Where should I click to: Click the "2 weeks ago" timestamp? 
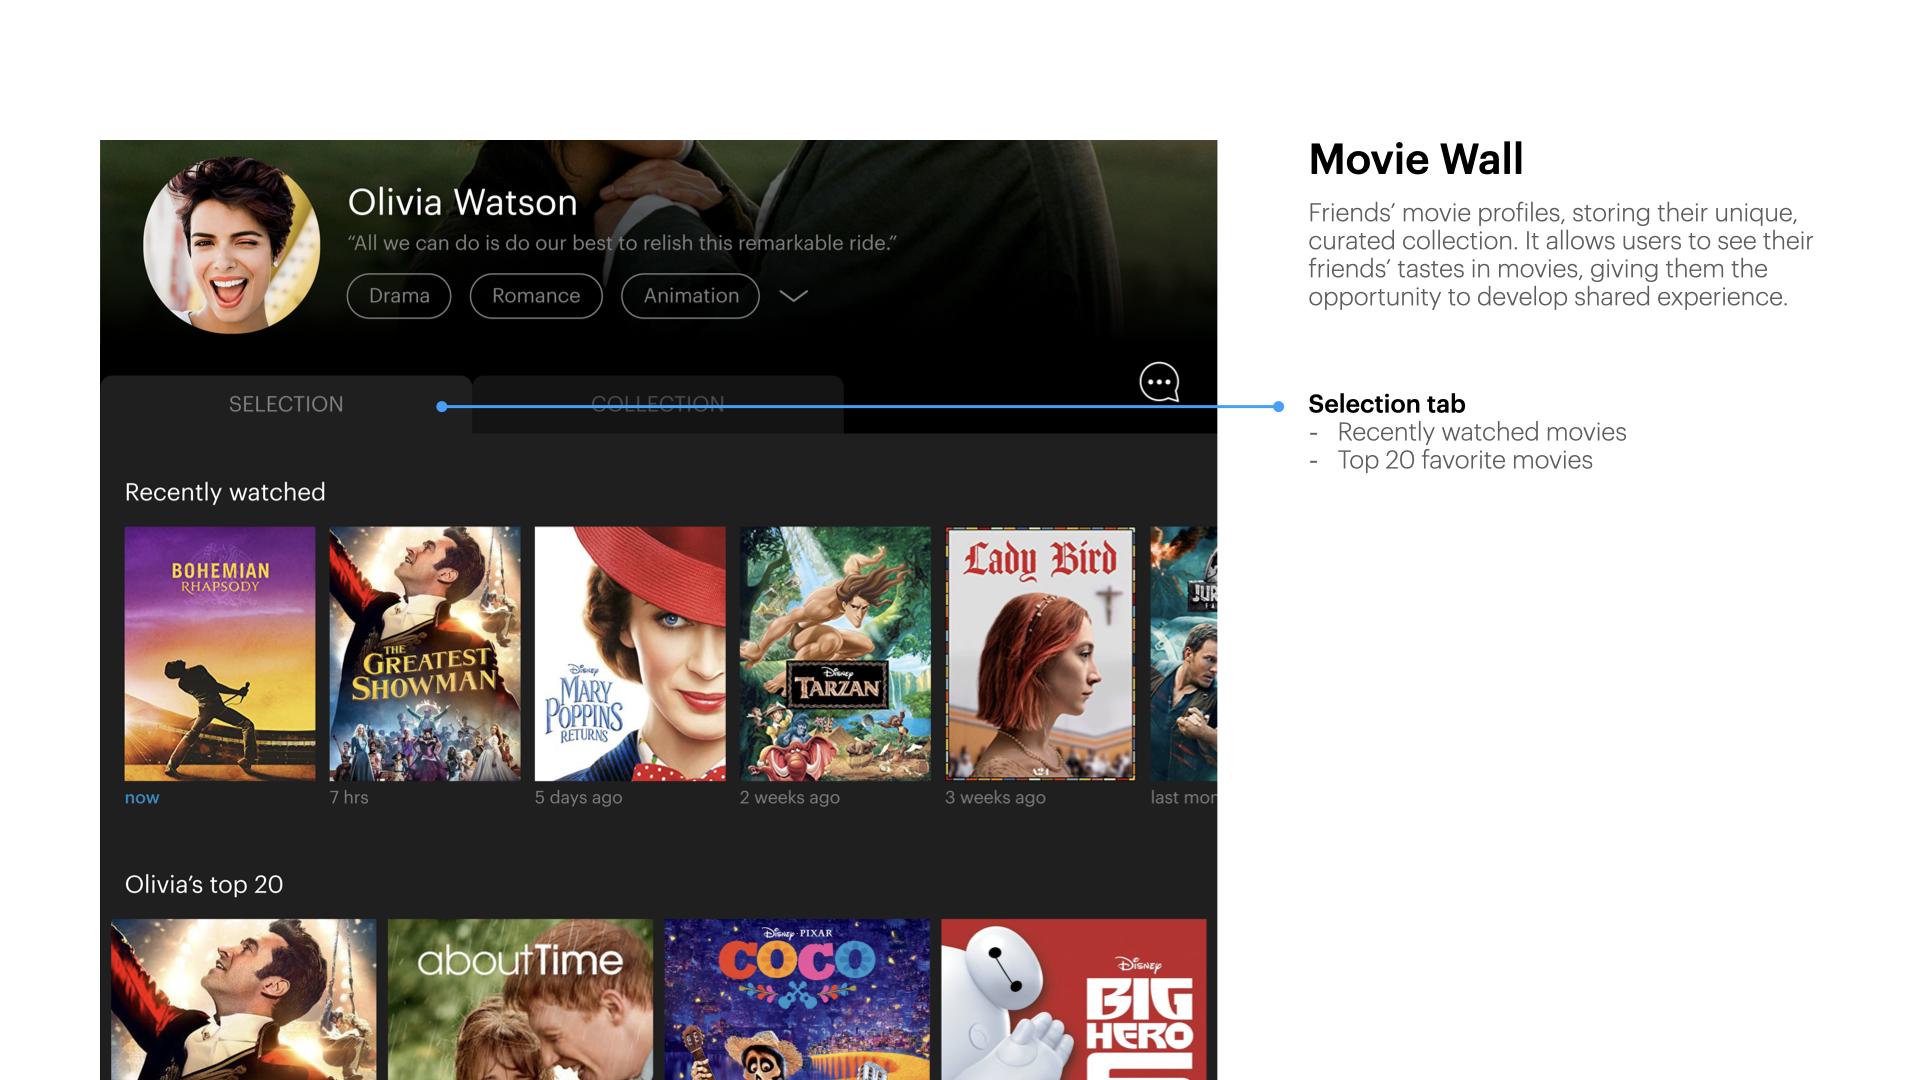(x=790, y=798)
